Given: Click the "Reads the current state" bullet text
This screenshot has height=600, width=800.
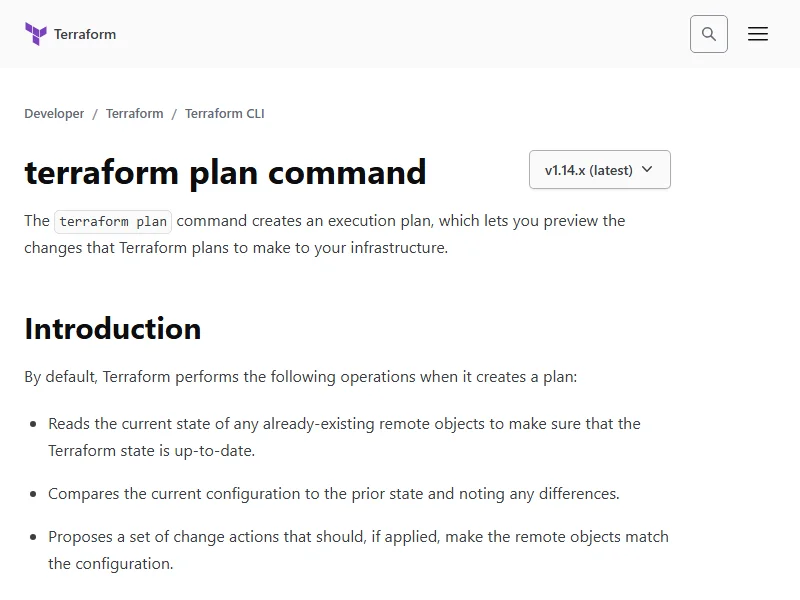Looking at the screenshot, I should pyautogui.click(x=344, y=424).
